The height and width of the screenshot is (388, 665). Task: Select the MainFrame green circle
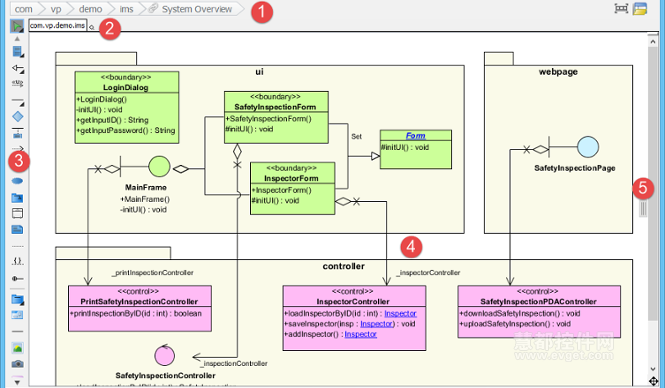point(159,167)
